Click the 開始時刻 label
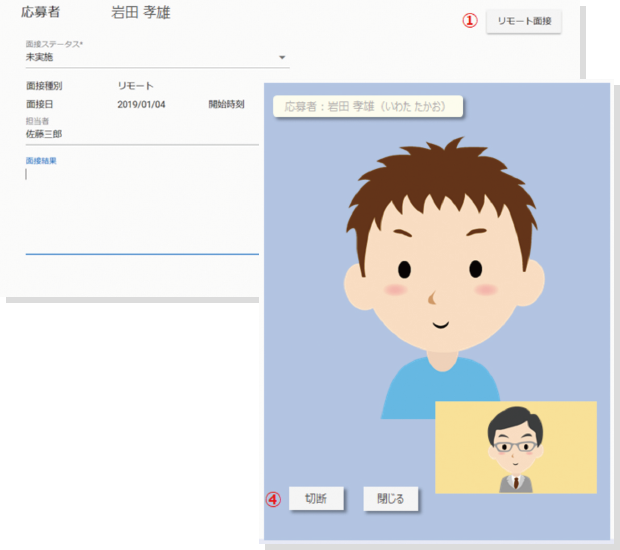The height and width of the screenshot is (550, 620). point(226,104)
